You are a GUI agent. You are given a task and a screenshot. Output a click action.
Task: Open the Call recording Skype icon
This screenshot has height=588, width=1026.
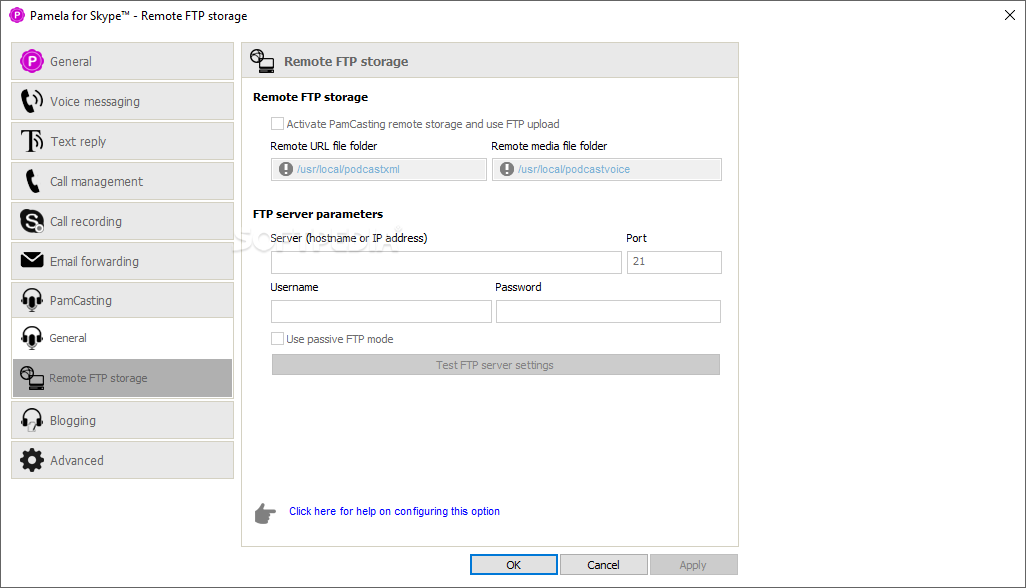click(x=31, y=221)
